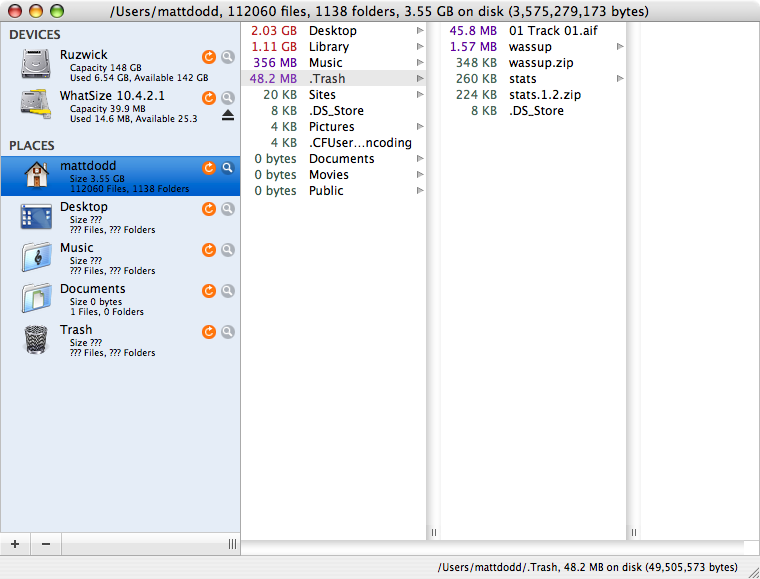Select the Ruzwick hard drive icon
Screen dimensions: 760x579
(36, 63)
